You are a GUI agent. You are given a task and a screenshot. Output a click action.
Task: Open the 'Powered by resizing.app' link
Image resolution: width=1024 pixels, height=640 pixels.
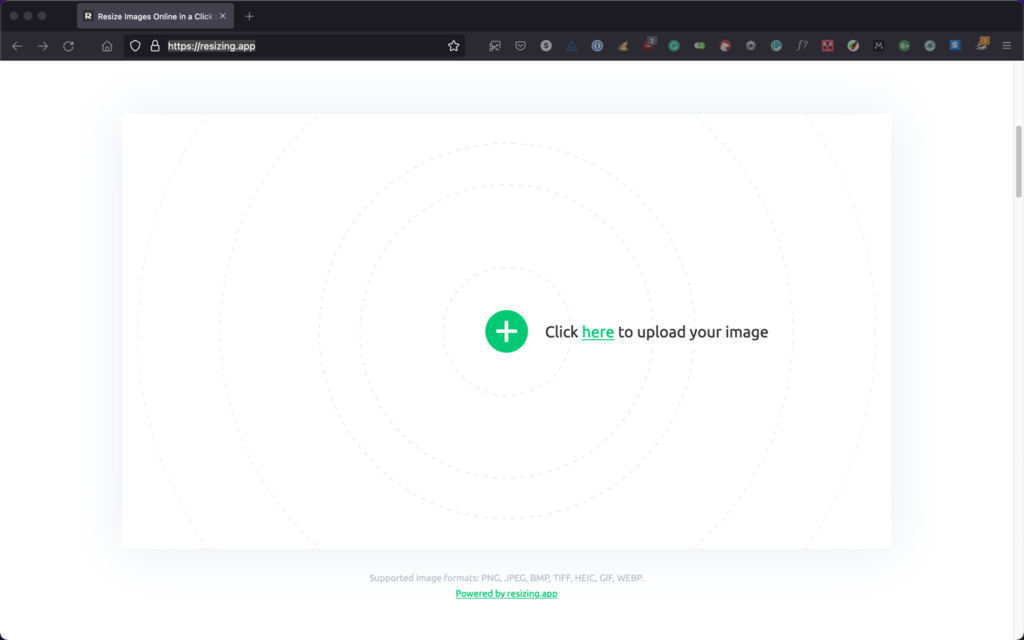pos(506,593)
